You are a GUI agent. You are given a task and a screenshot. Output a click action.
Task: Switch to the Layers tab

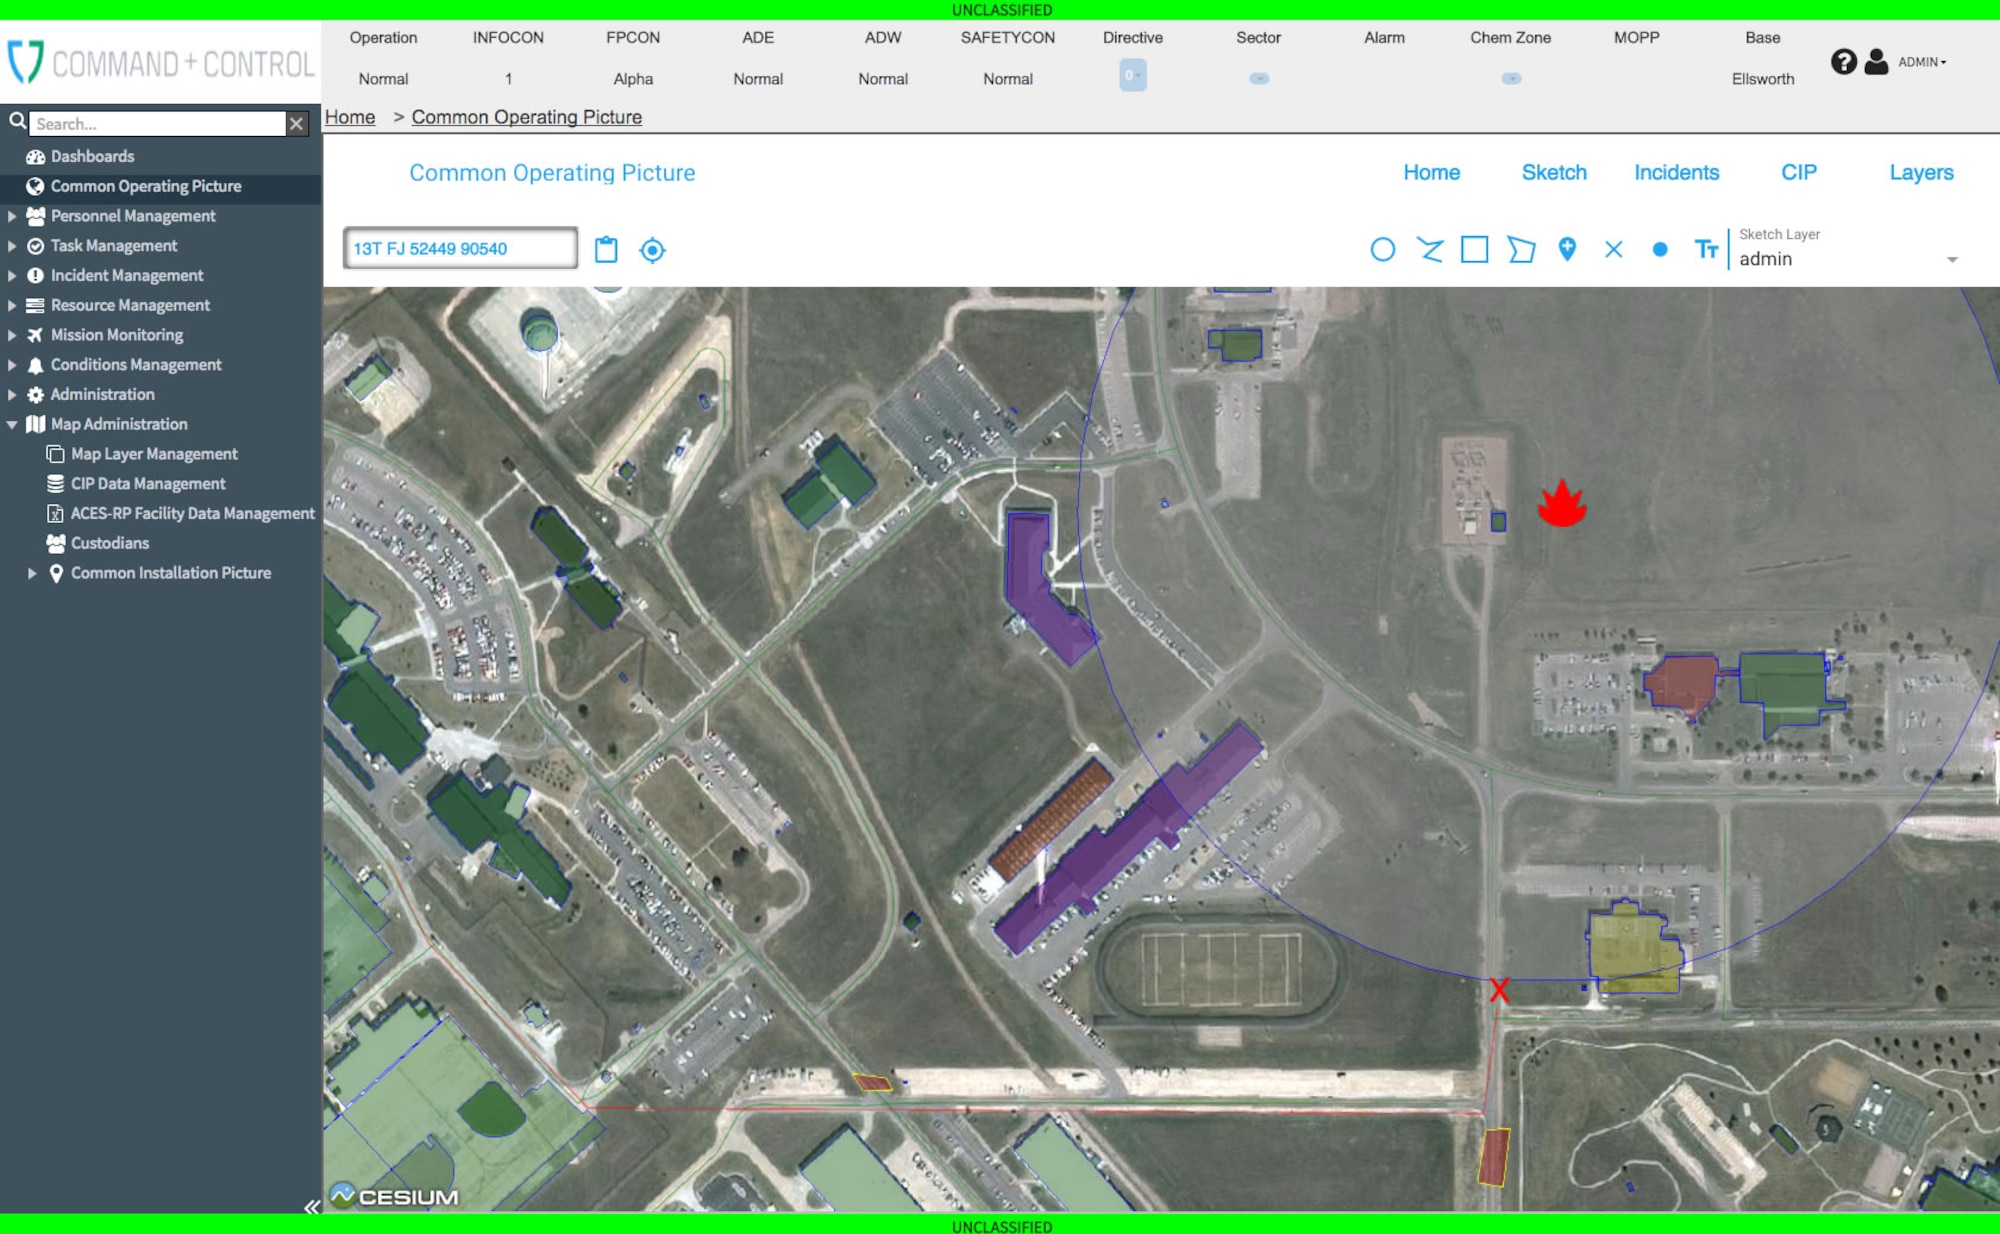pos(1920,171)
